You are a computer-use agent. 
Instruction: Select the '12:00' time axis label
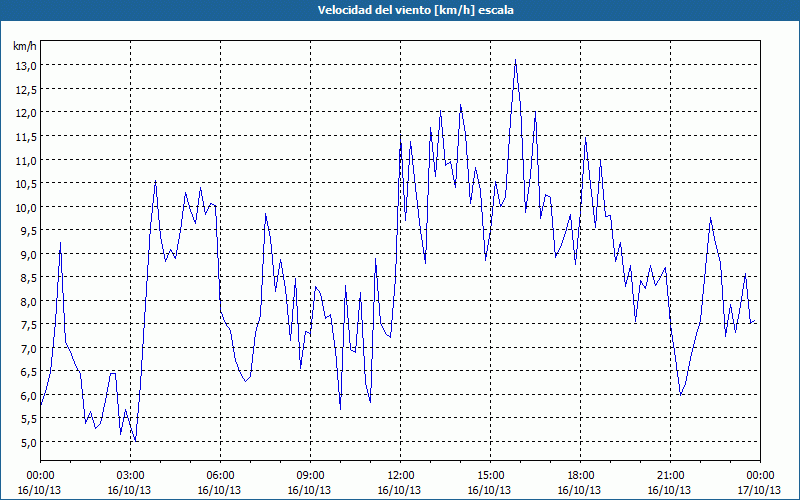click(401, 476)
